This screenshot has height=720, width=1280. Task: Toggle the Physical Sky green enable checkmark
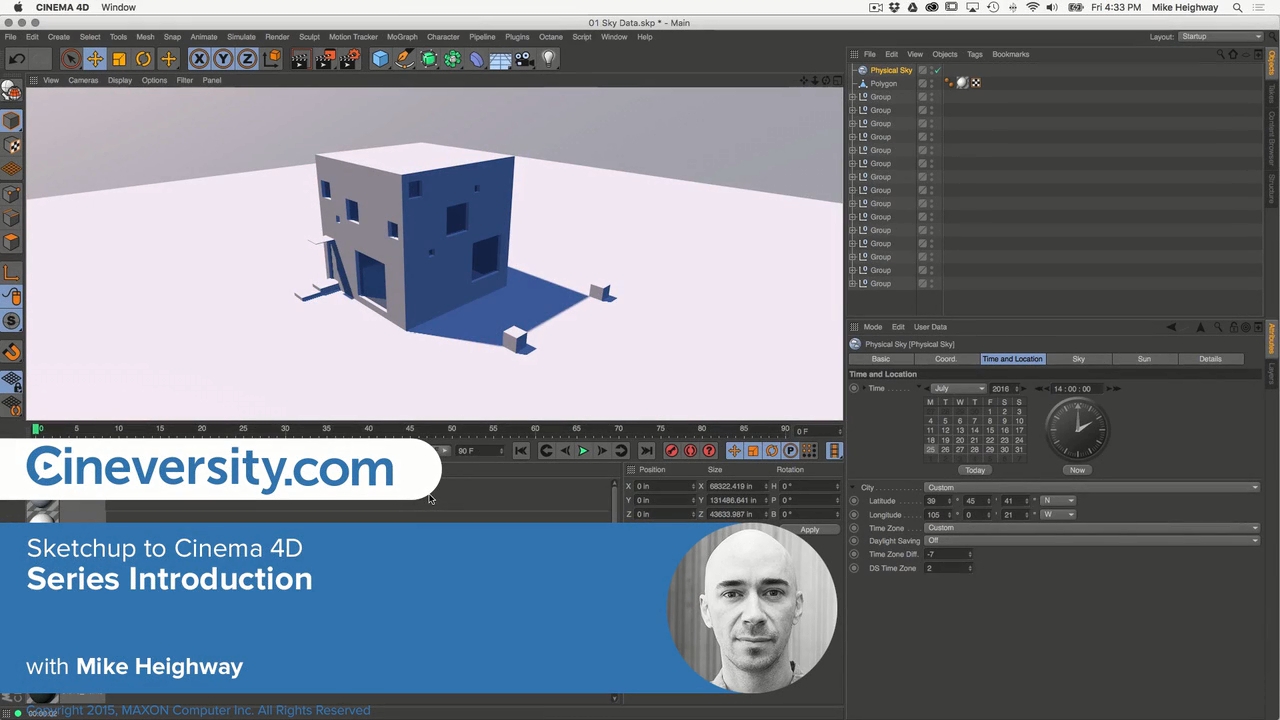point(937,70)
